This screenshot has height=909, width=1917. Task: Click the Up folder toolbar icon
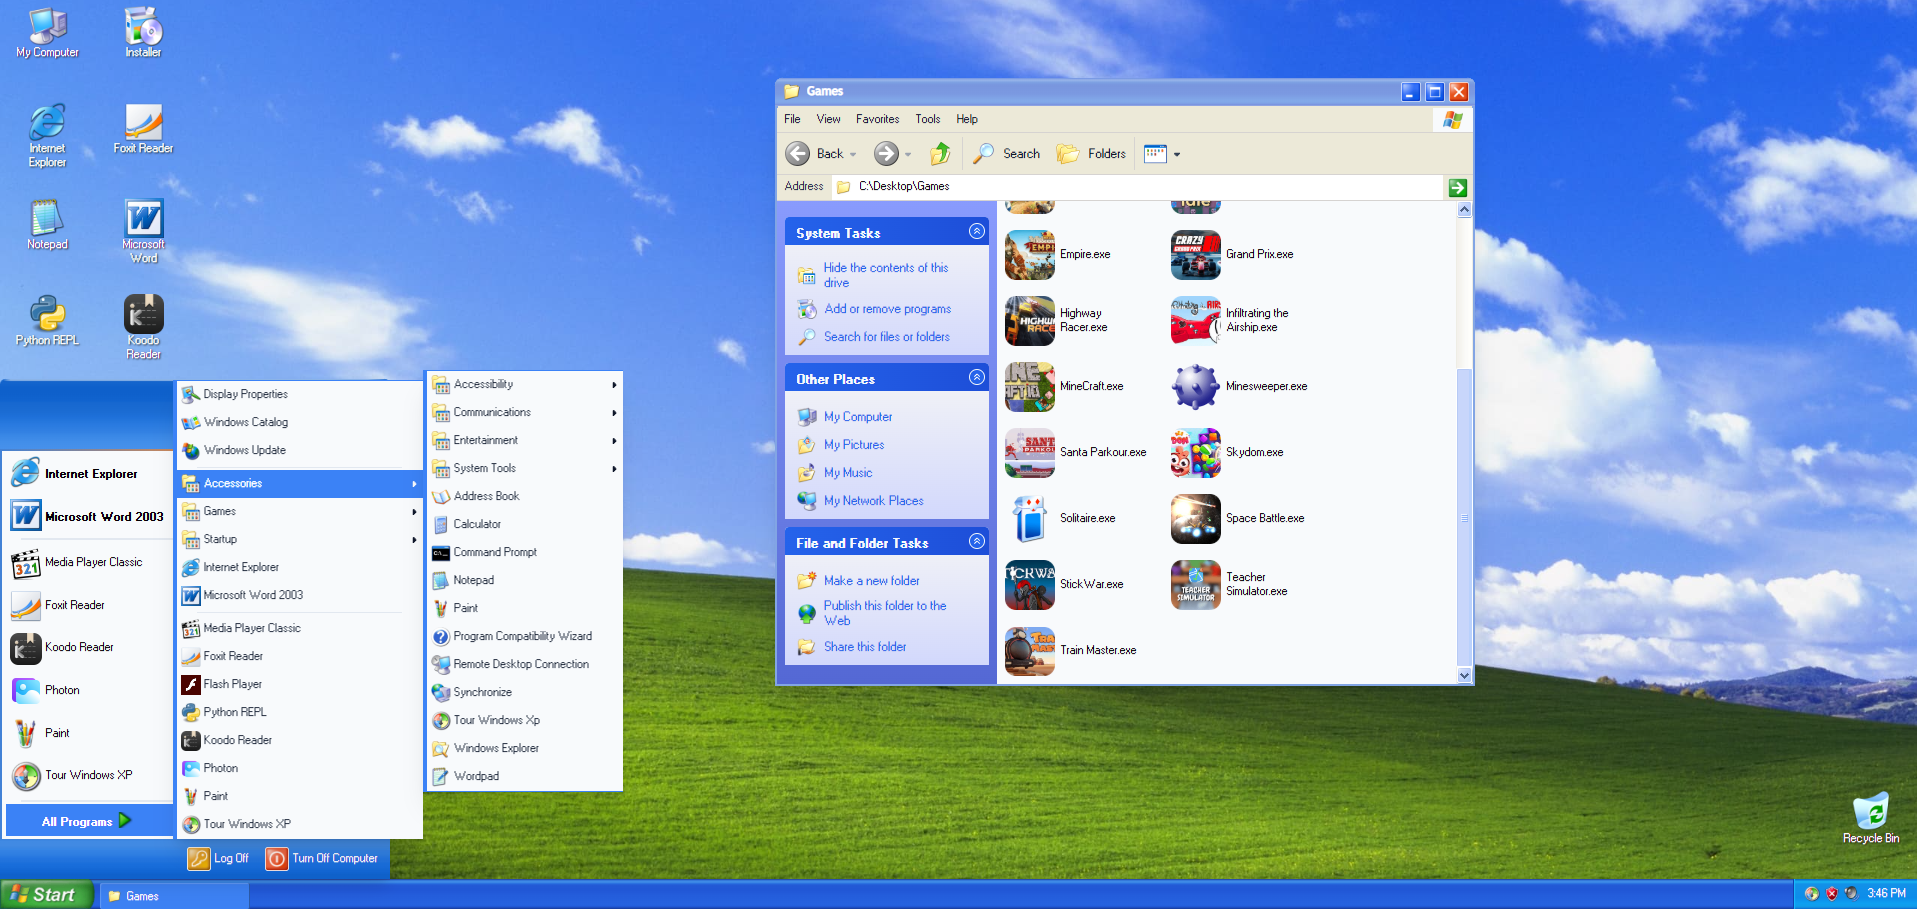[x=940, y=154]
